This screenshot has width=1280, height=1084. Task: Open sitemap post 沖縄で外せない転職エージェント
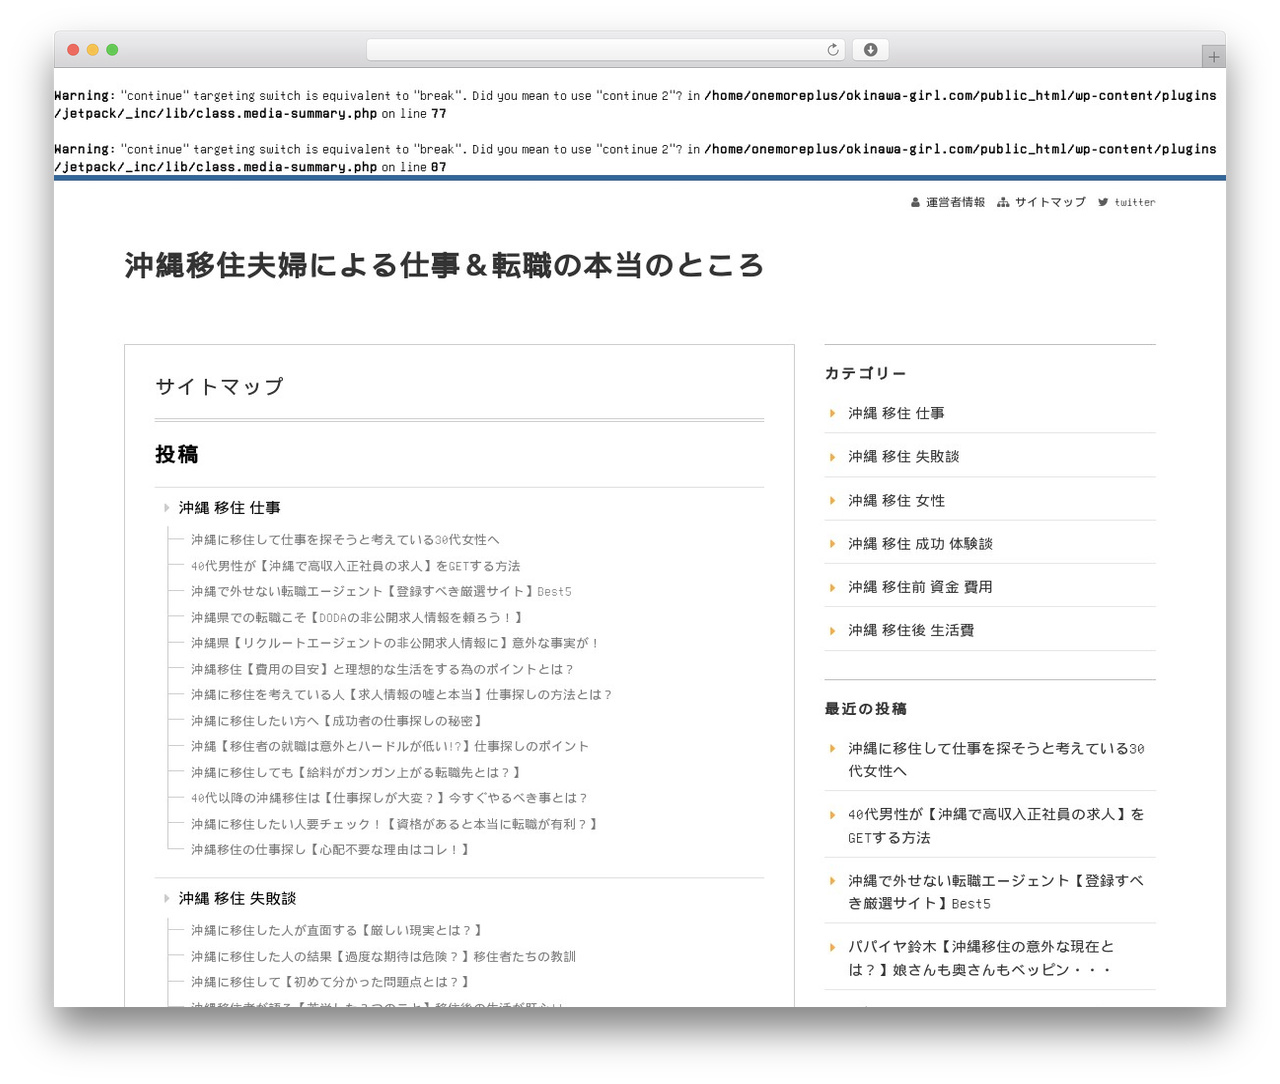381,592
